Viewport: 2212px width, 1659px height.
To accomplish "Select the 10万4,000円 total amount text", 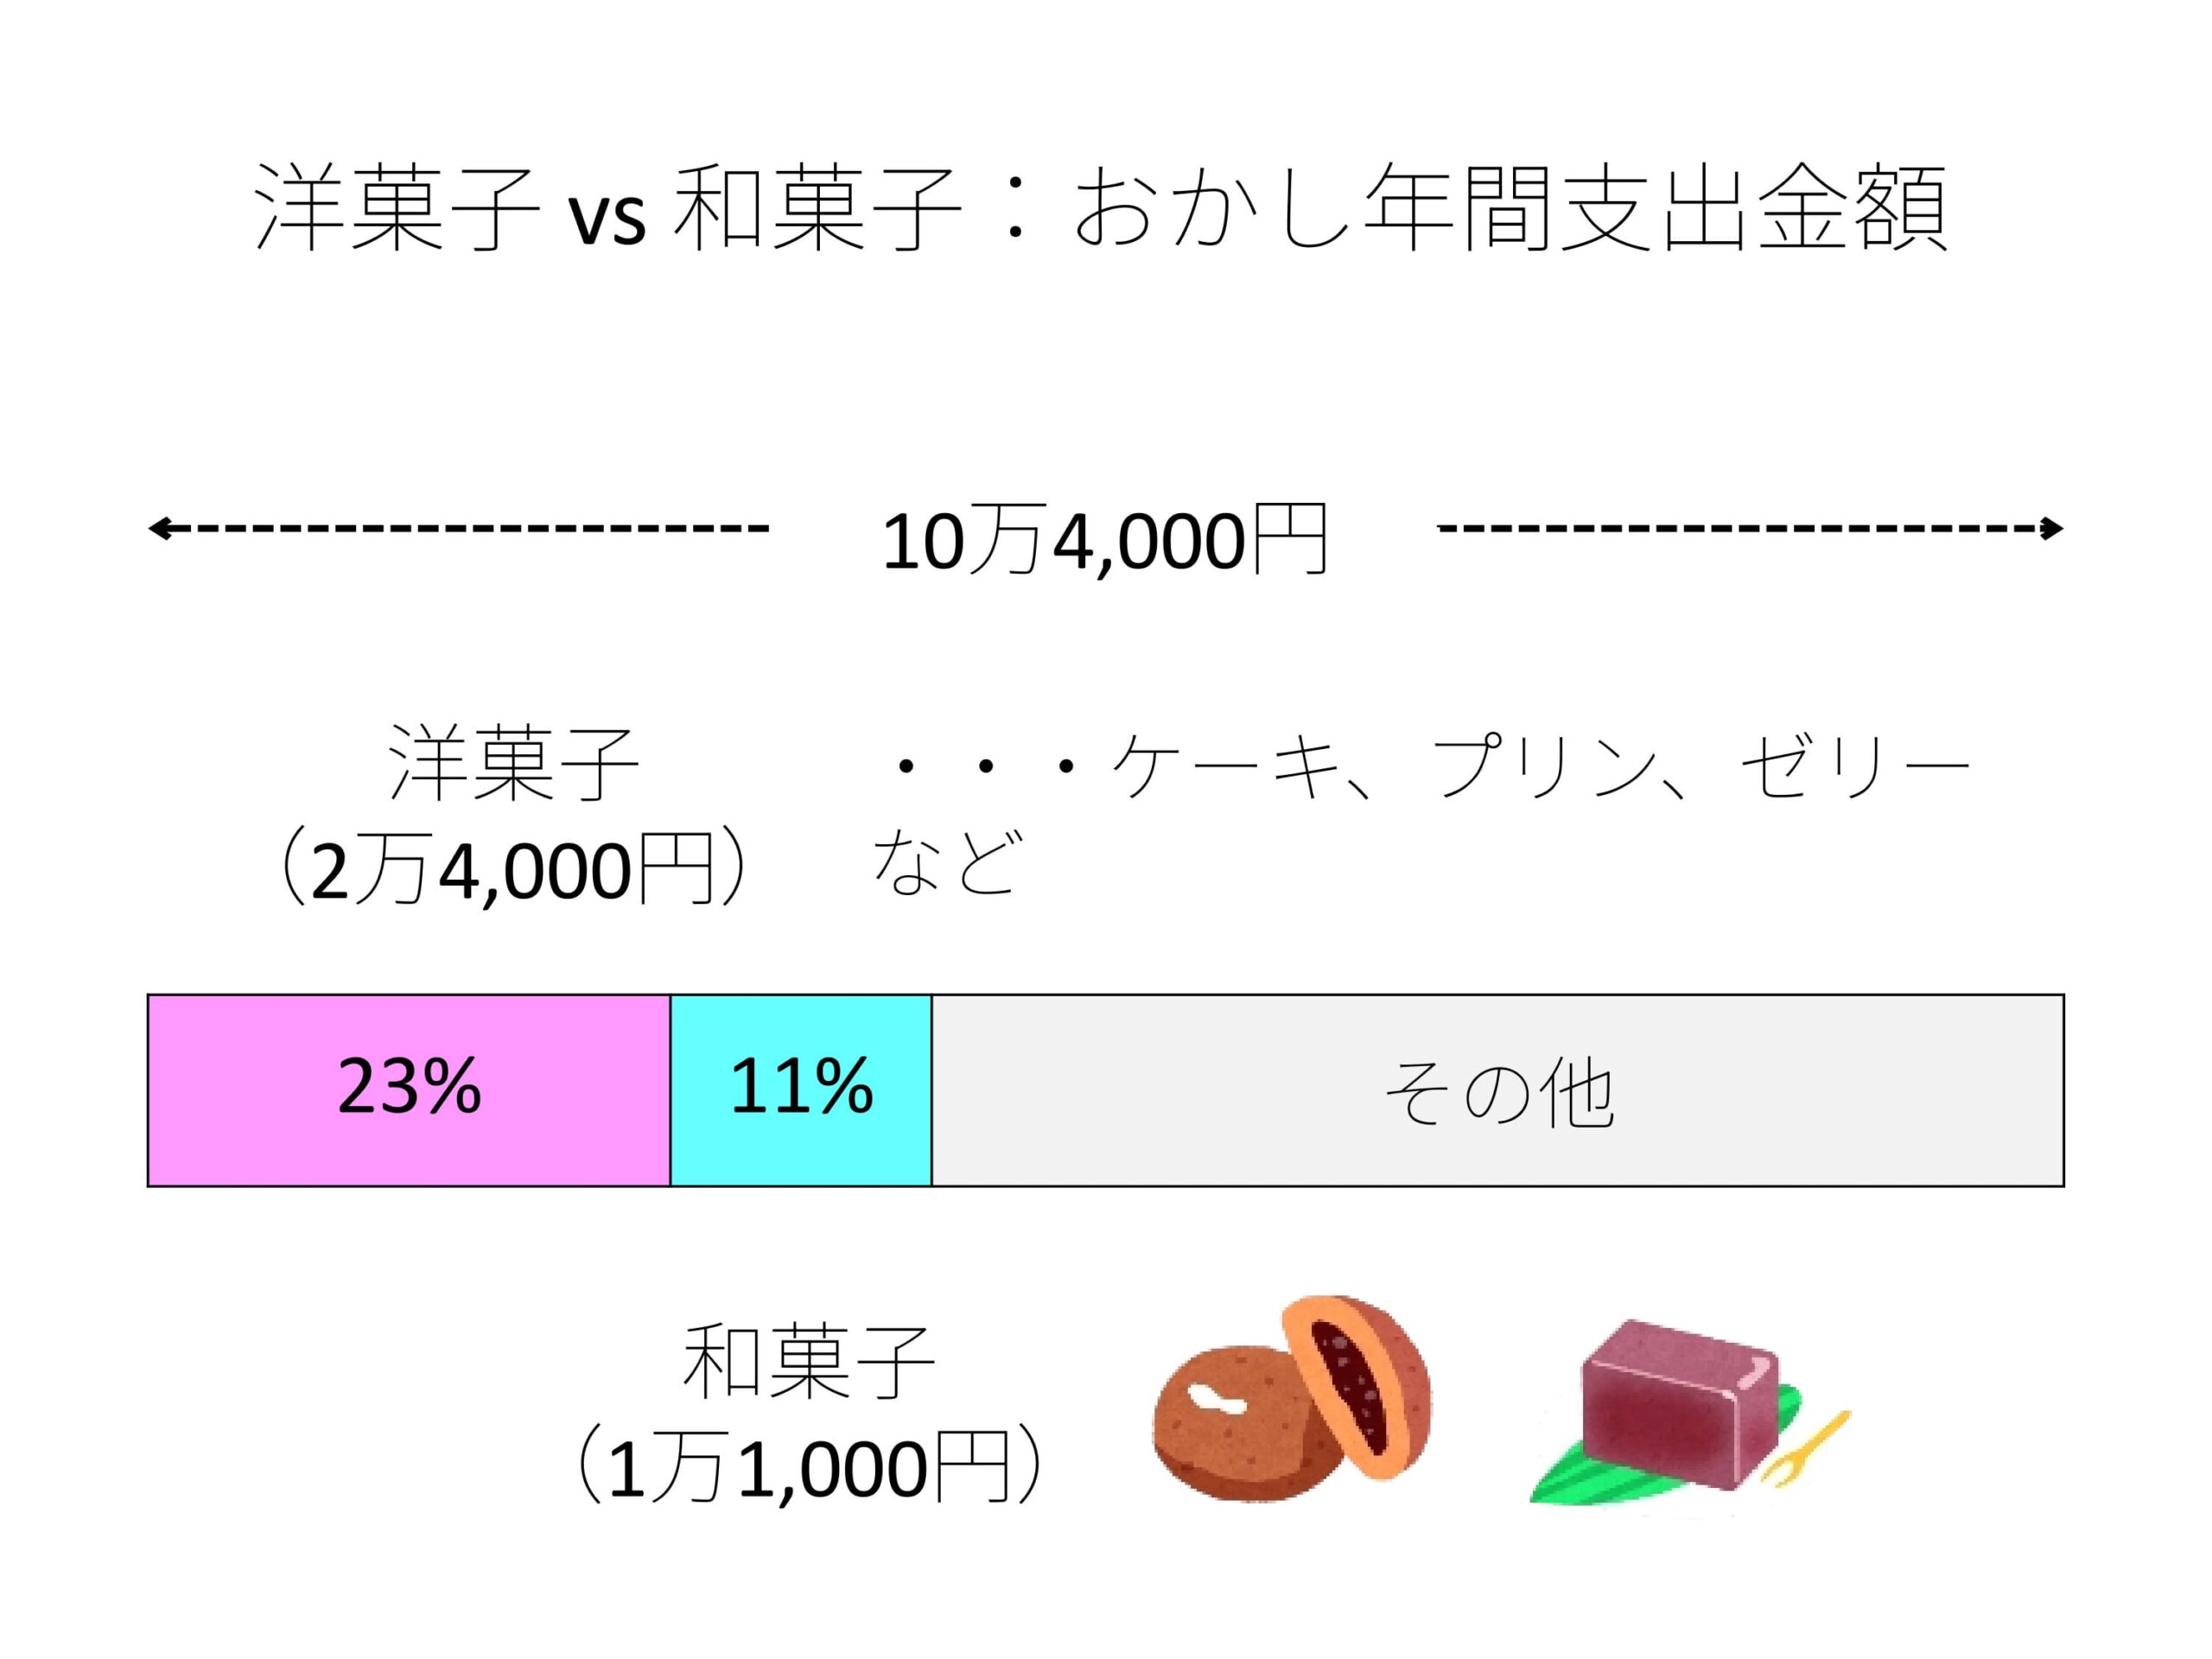I will click(1104, 540).
